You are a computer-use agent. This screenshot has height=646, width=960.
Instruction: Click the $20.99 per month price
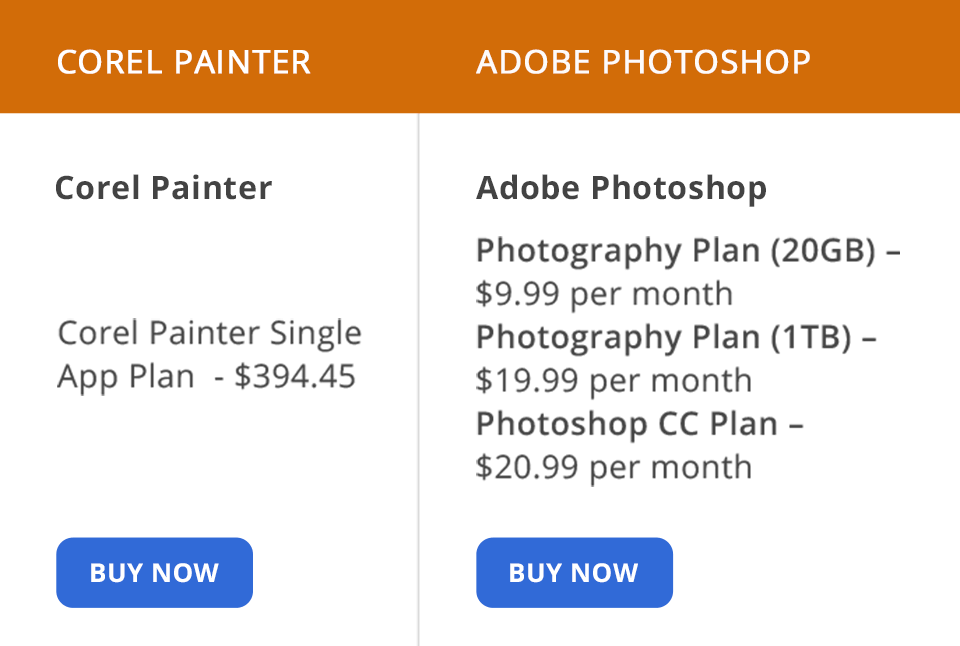pyautogui.click(x=613, y=466)
